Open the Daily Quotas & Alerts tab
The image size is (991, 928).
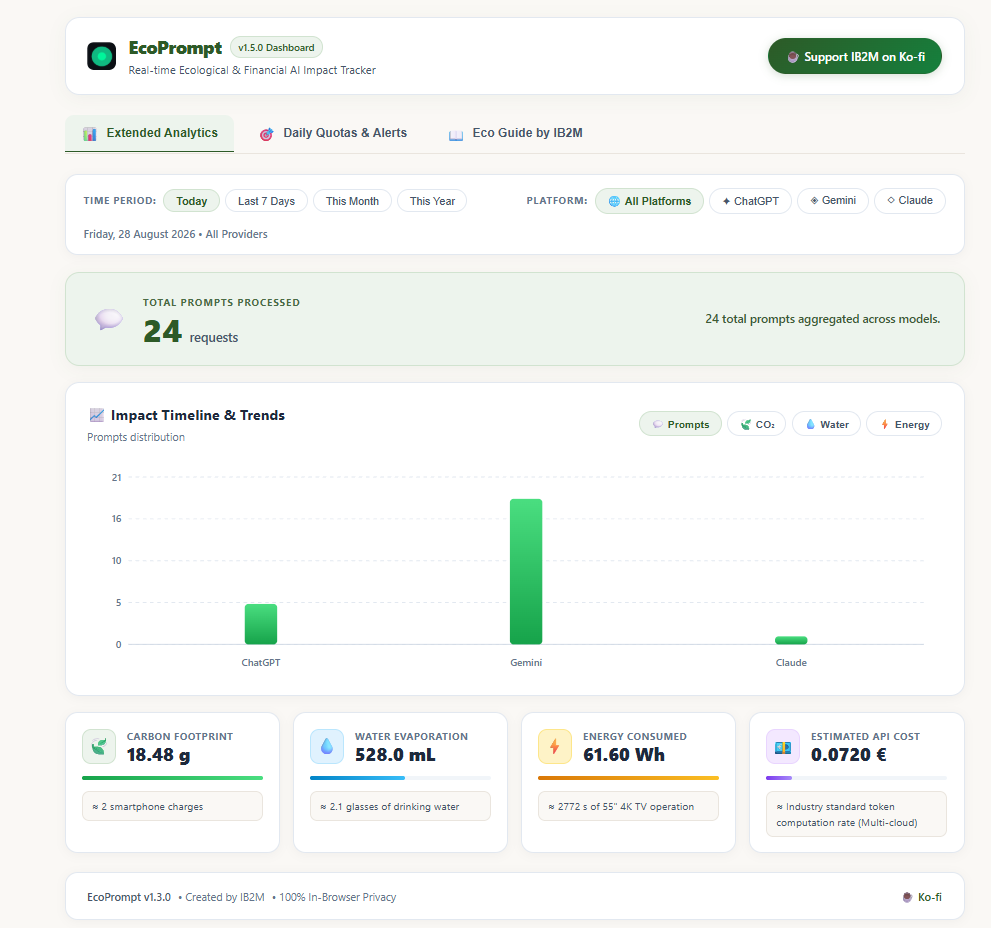pos(333,133)
